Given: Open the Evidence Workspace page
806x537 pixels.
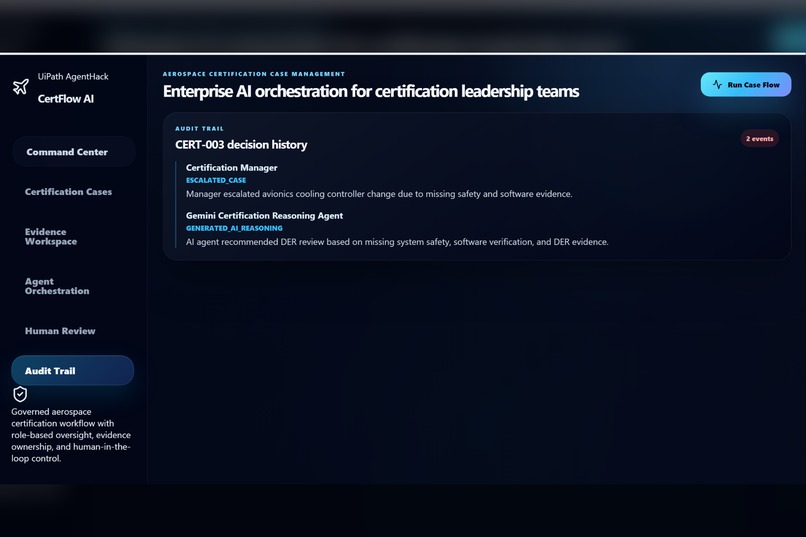Looking at the screenshot, I should point(51,236).
